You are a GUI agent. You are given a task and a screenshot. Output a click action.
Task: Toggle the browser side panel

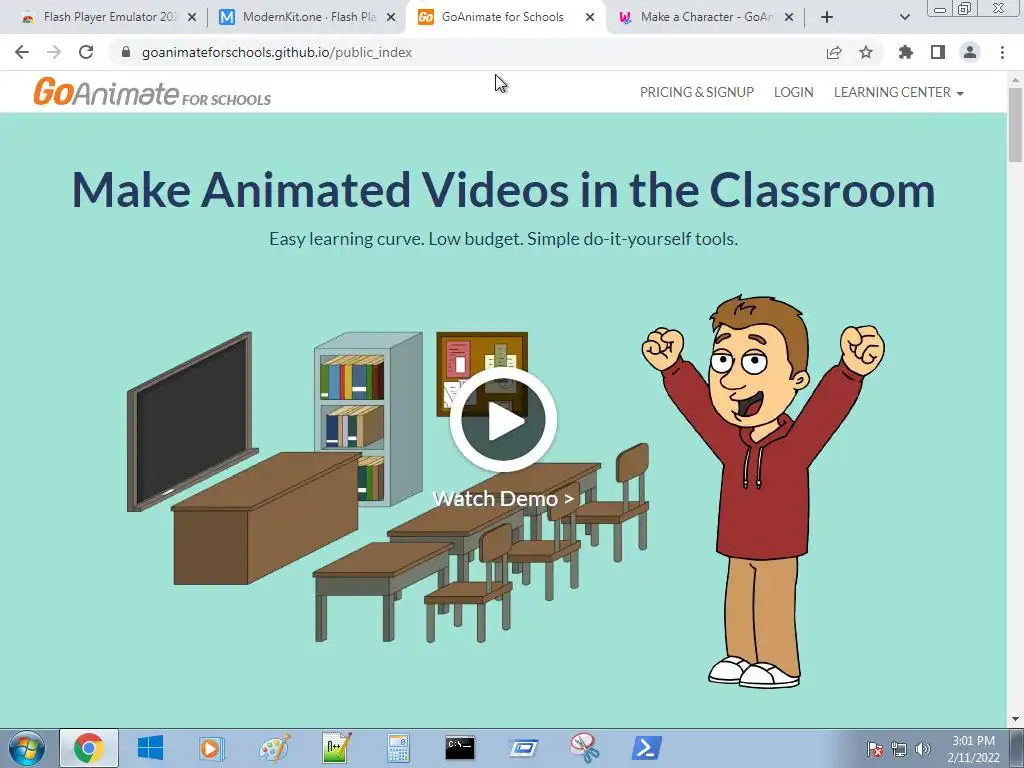click(938, 52)
